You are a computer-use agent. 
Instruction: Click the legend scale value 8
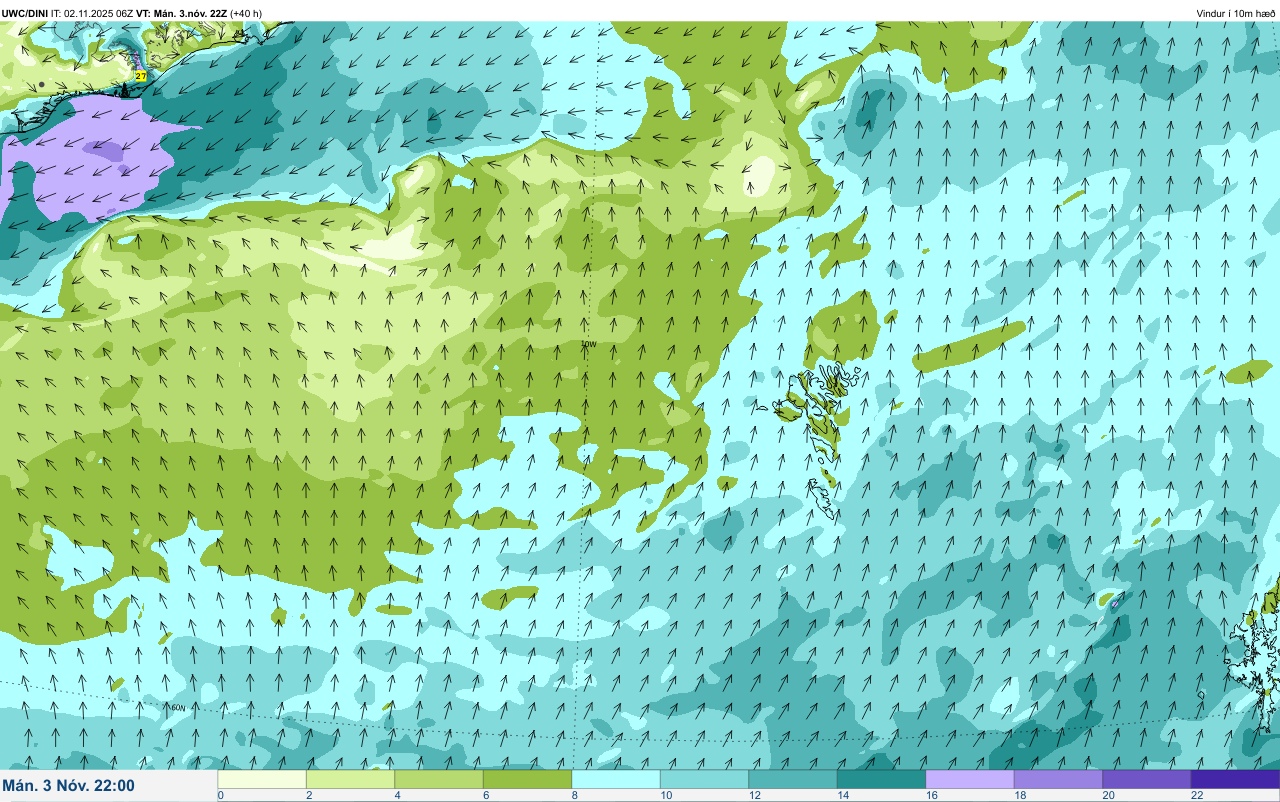pos(573,795)
